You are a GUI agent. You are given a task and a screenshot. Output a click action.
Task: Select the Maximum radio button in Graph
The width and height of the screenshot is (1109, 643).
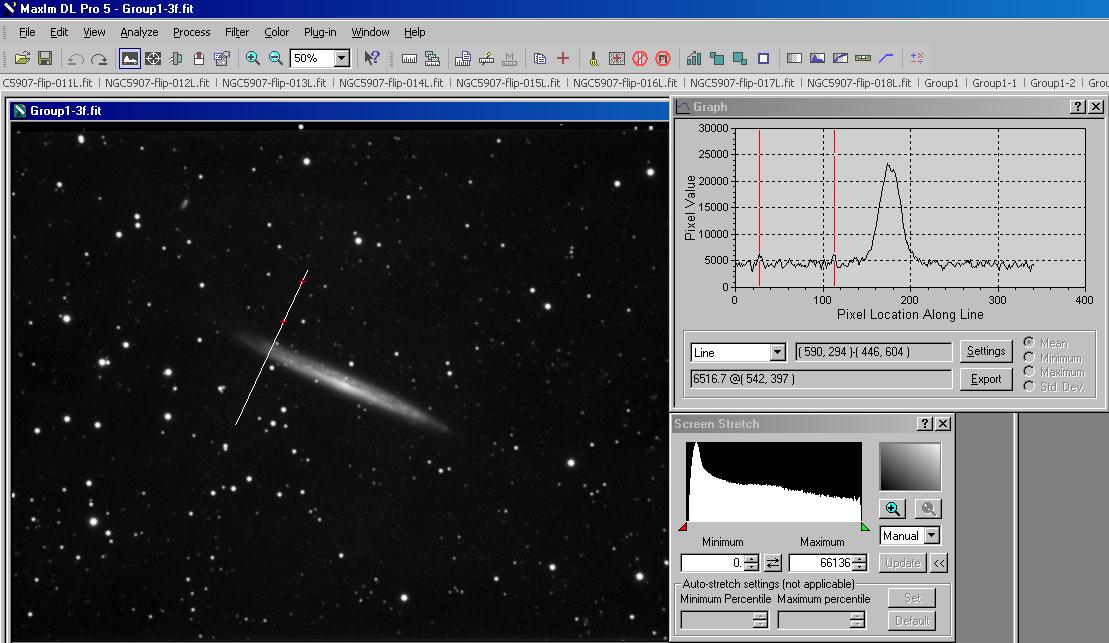point(1029,372)
